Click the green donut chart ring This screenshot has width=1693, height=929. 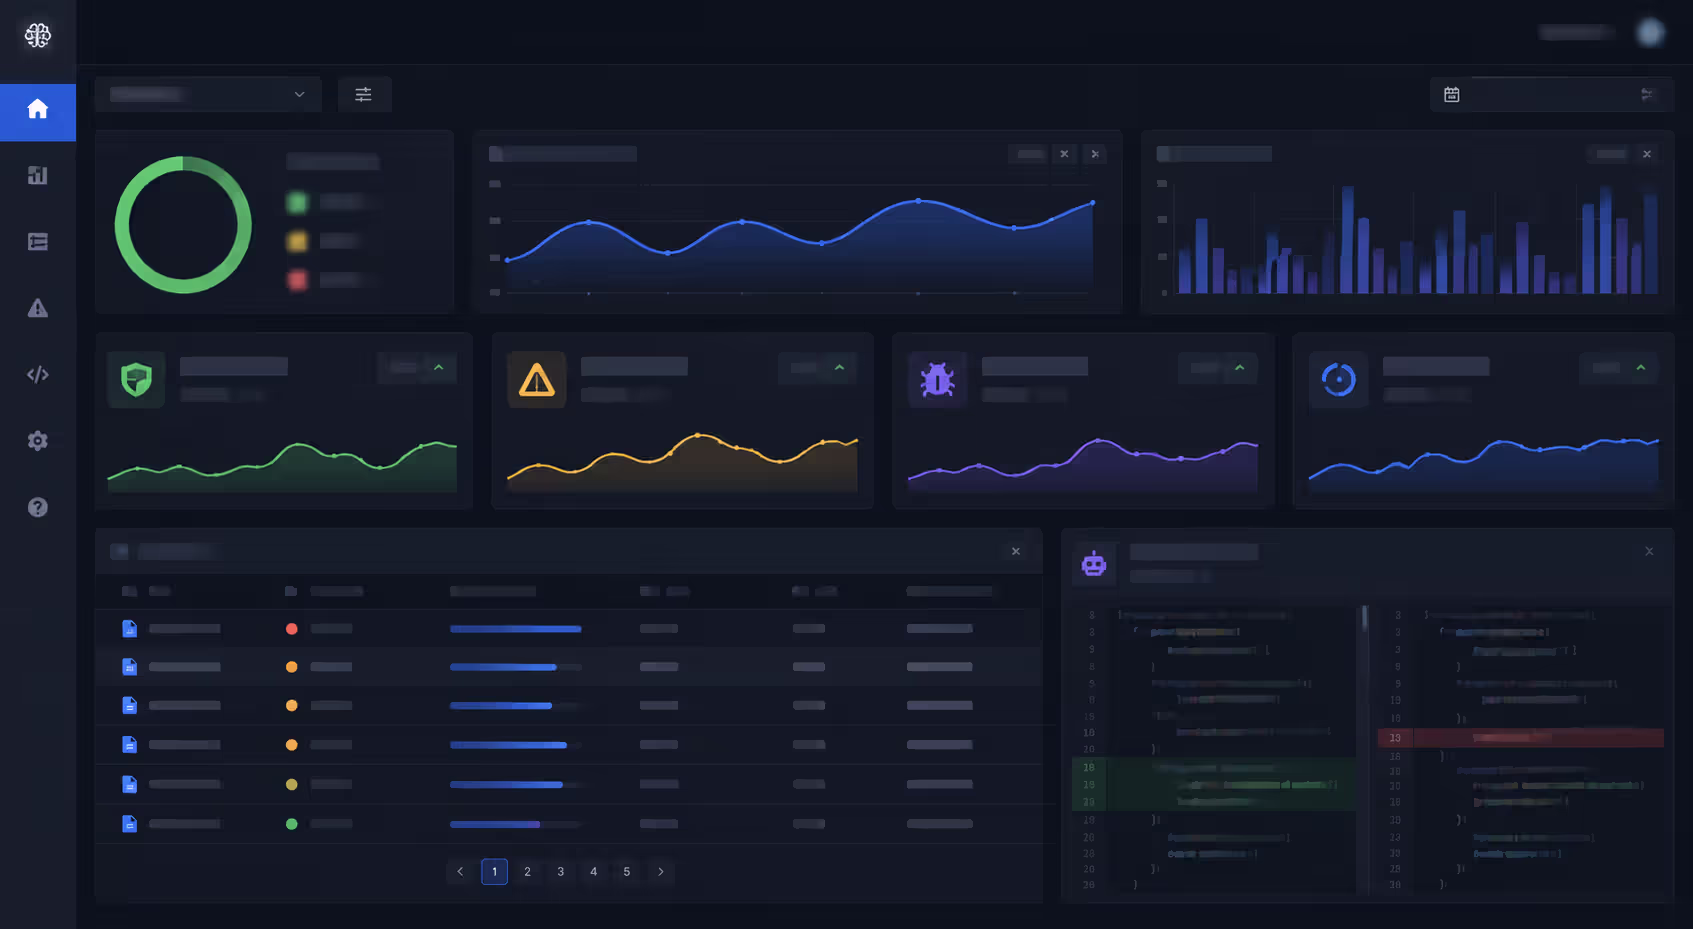click(183, 225)
